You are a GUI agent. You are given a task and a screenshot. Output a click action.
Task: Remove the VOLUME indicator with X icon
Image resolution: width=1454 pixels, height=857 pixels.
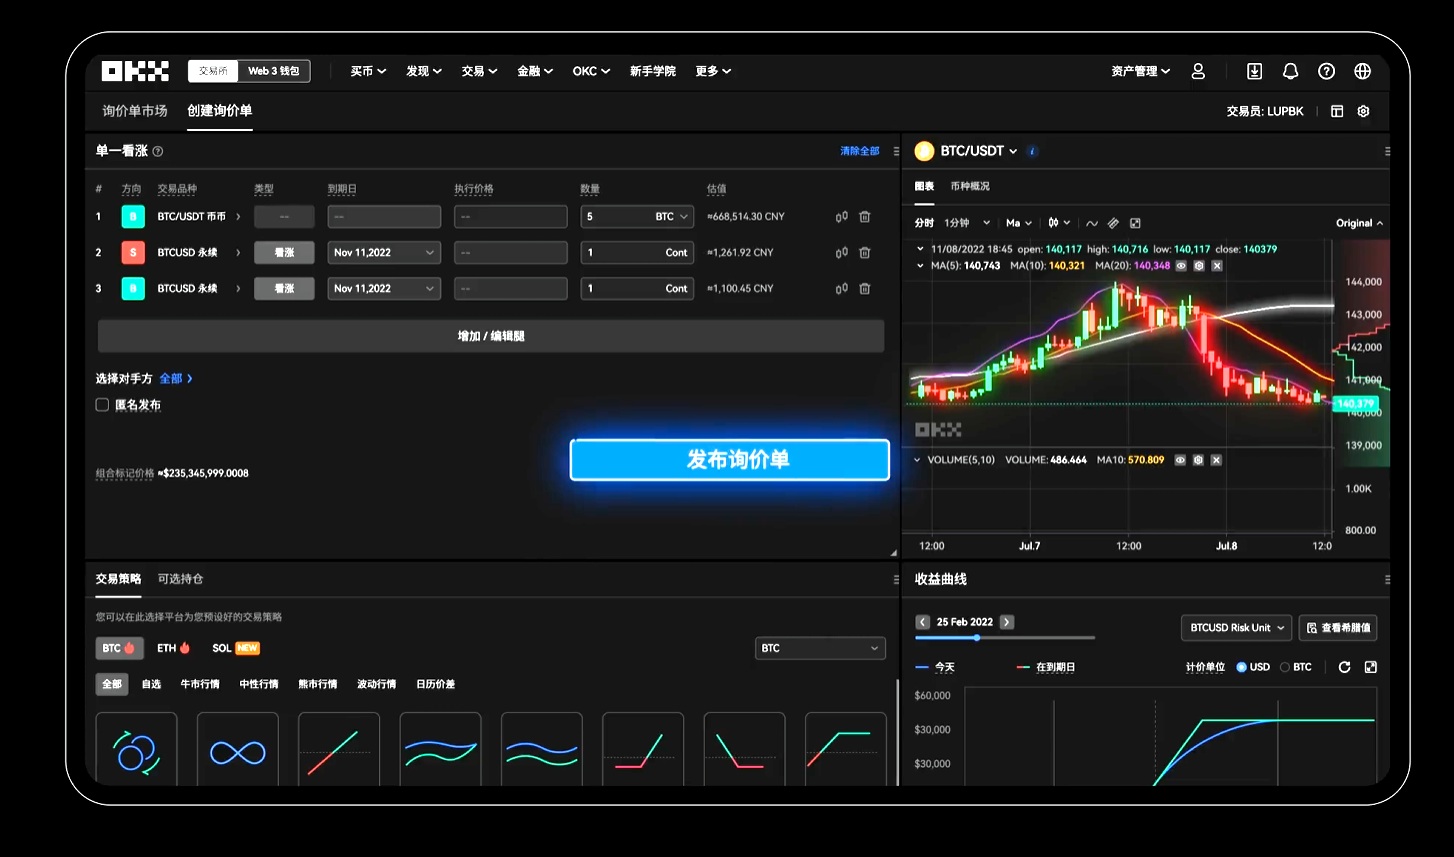(1216, 460)
